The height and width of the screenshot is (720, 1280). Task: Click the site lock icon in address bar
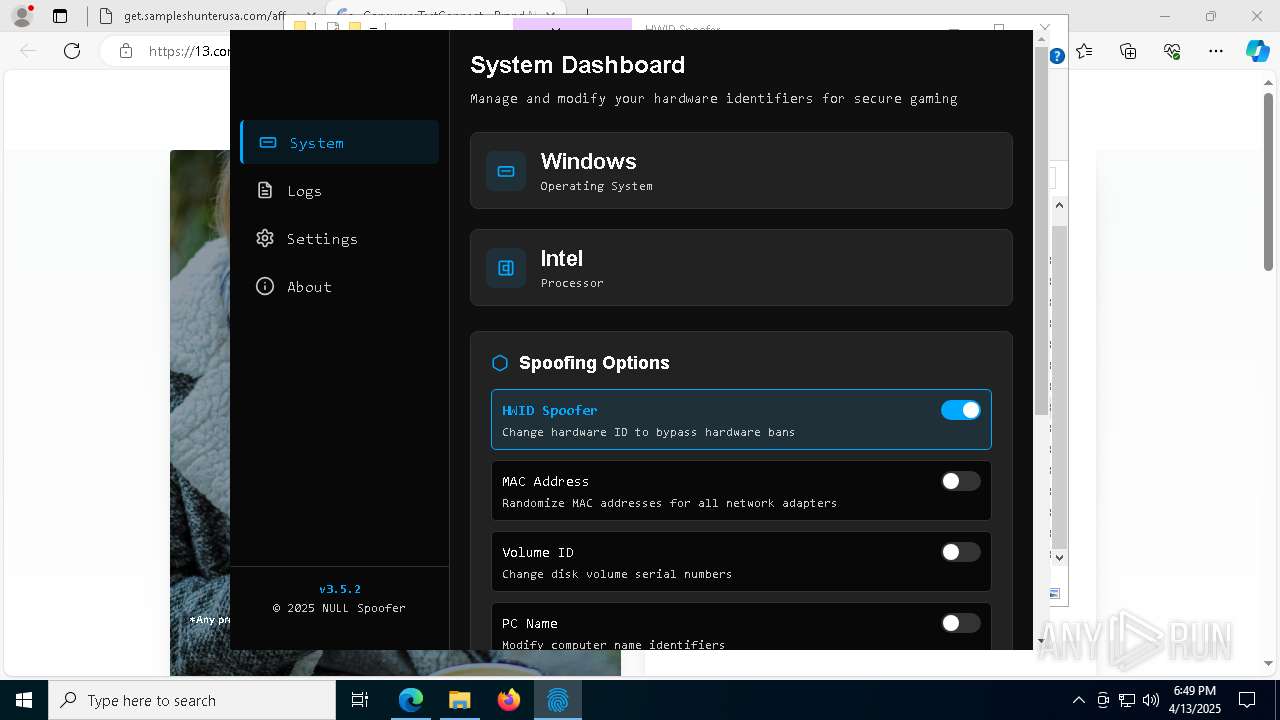(125, 51)
